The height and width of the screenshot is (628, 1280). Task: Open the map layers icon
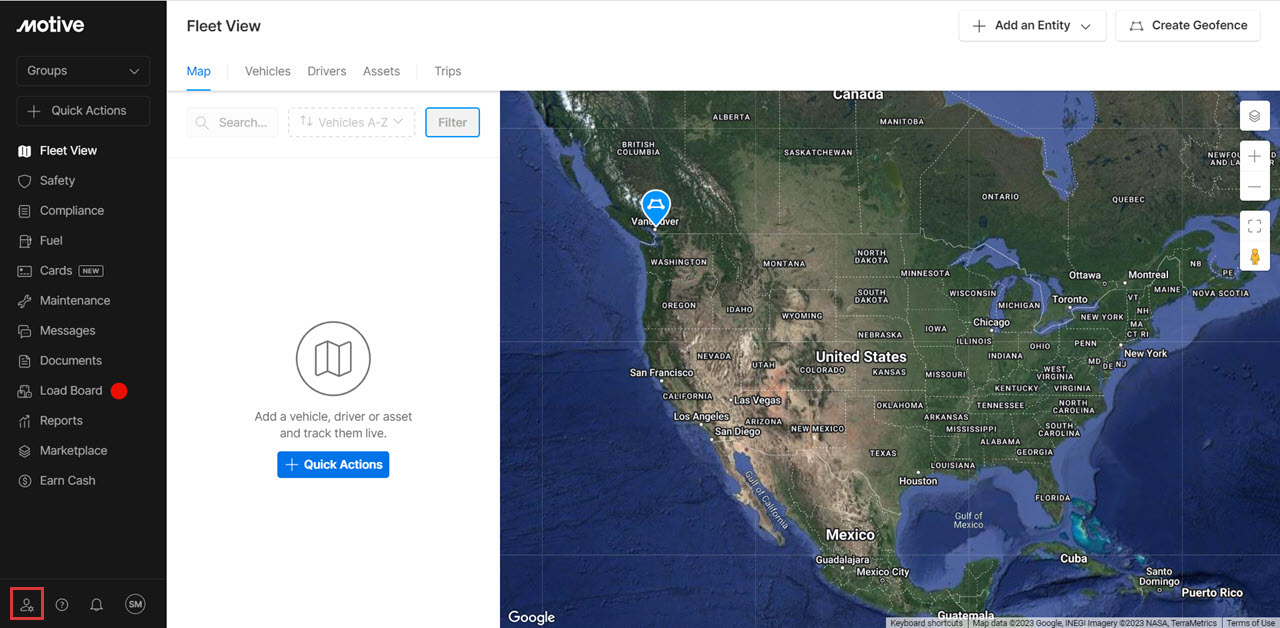pos(1255,115)
